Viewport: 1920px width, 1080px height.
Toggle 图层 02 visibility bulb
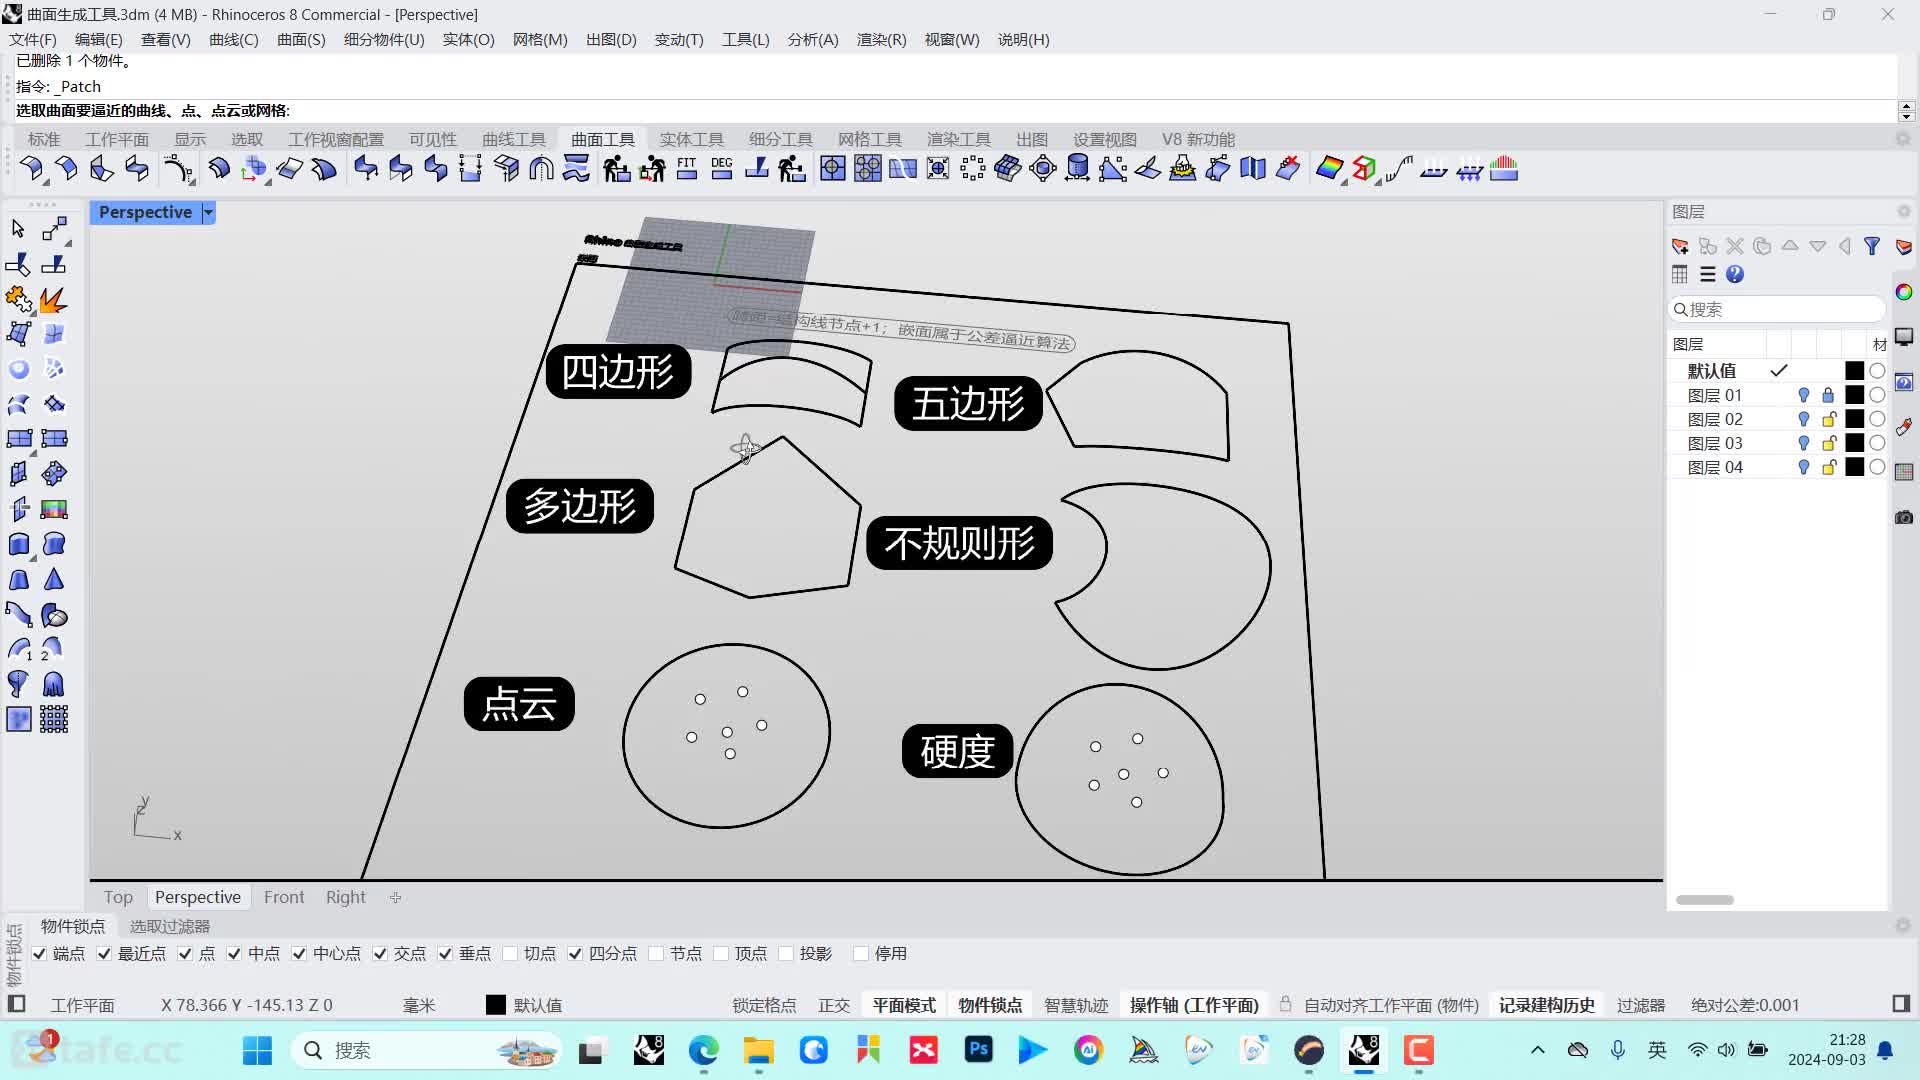pyautogui.click(x=1803, y=419)
